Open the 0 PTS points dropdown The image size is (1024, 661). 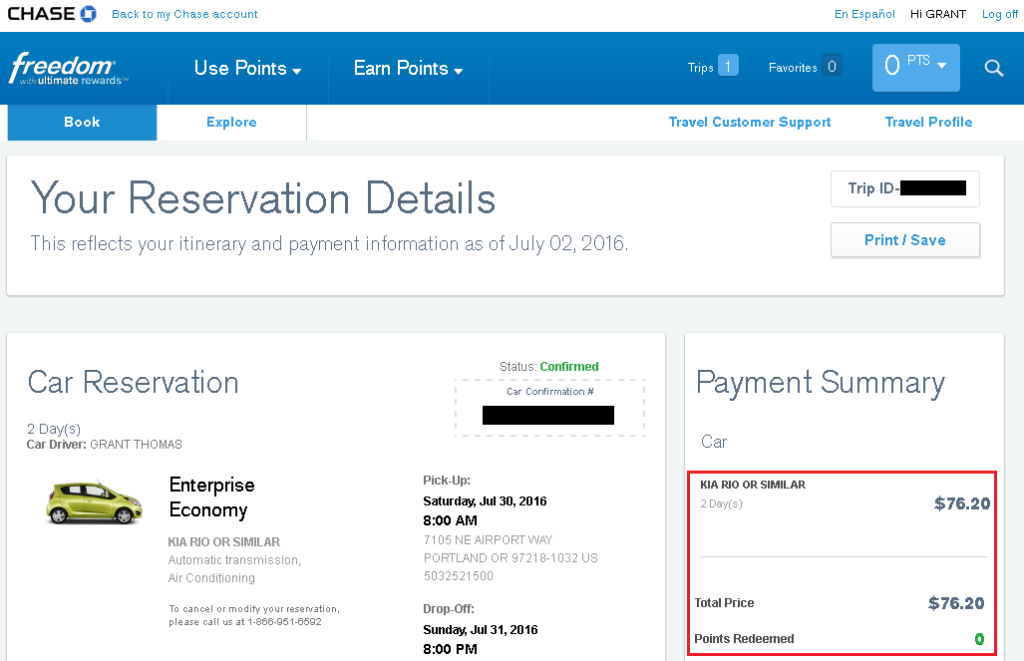(x=915, y=66)
